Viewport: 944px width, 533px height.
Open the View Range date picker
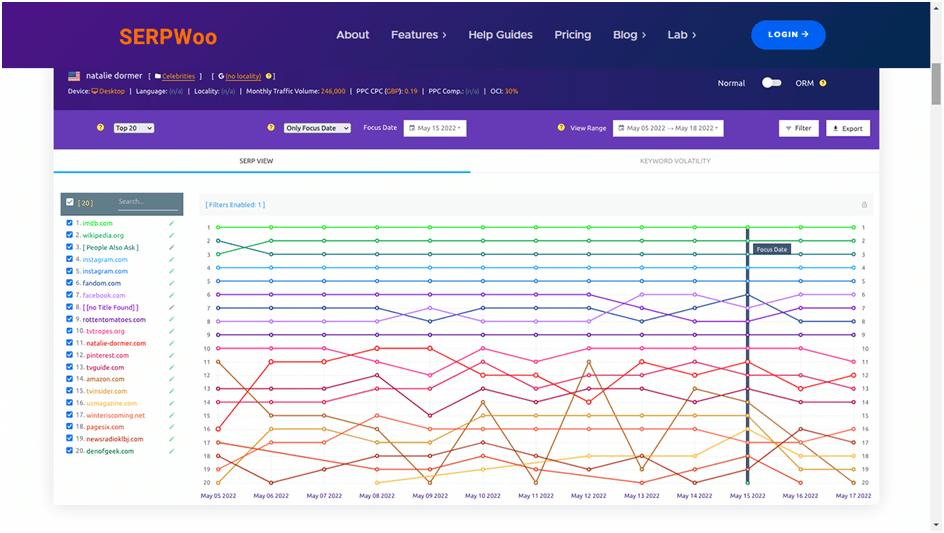pos(668,128)
